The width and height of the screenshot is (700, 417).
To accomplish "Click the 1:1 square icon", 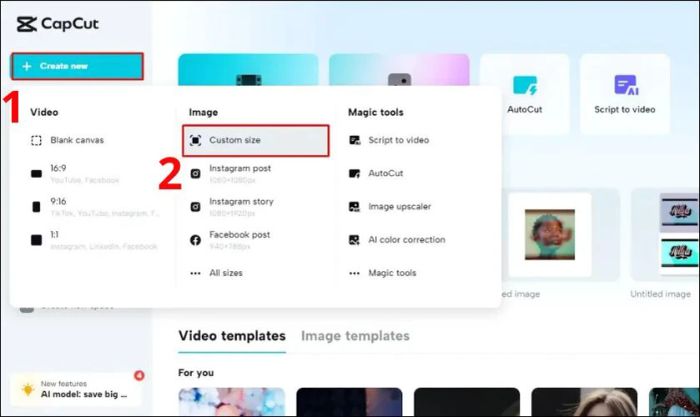I will pos(36,240).
